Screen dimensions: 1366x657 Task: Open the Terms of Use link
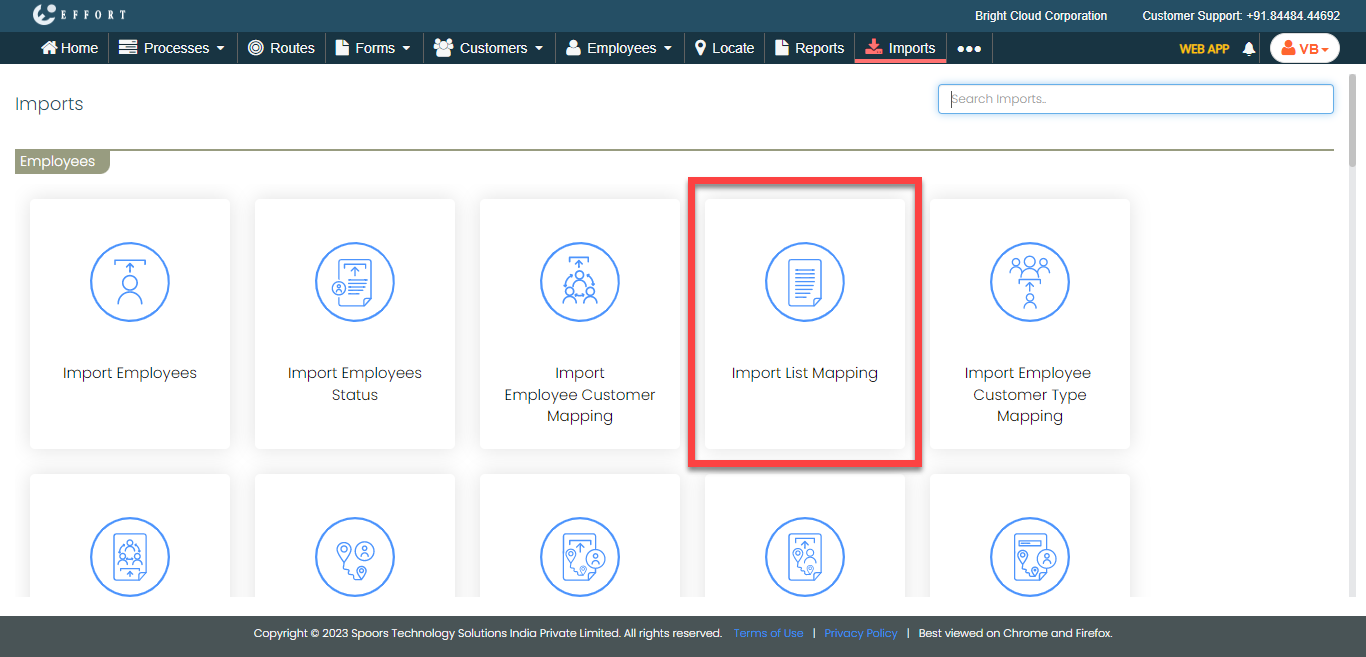pos(768,633)
